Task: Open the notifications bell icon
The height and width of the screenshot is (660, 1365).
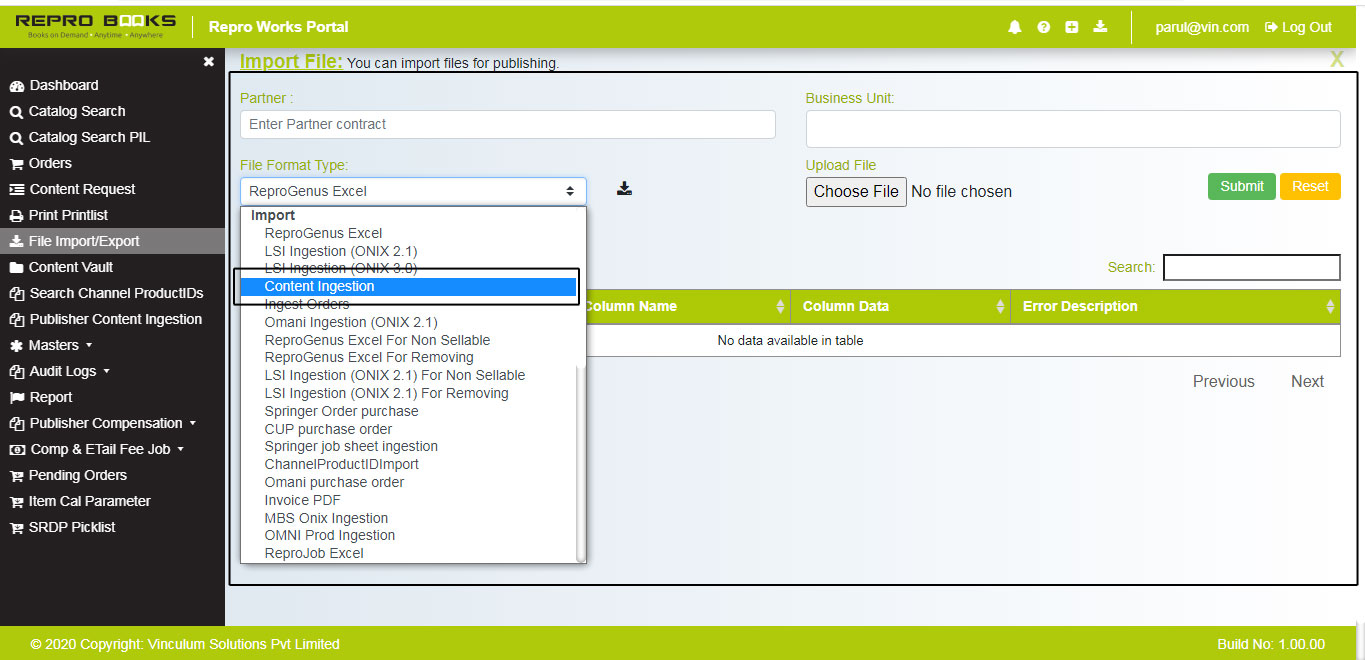Action: click(x=1014, y=27)
